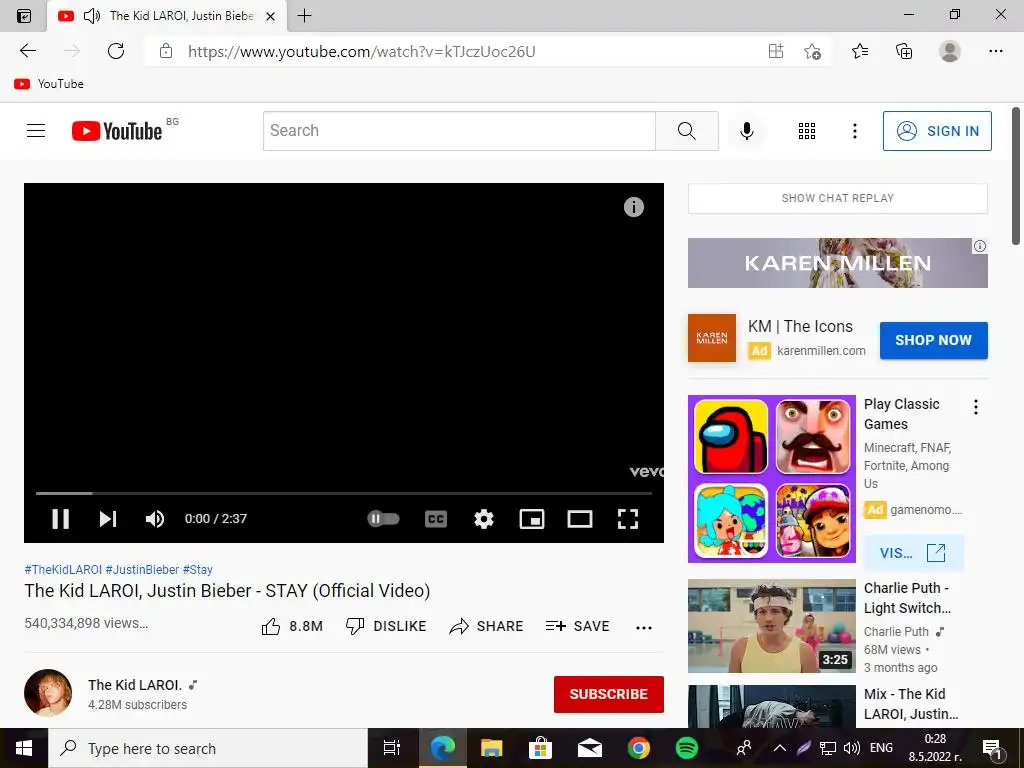
Task: Open YouTube settings three-dot menu
Action: point(854,131)
